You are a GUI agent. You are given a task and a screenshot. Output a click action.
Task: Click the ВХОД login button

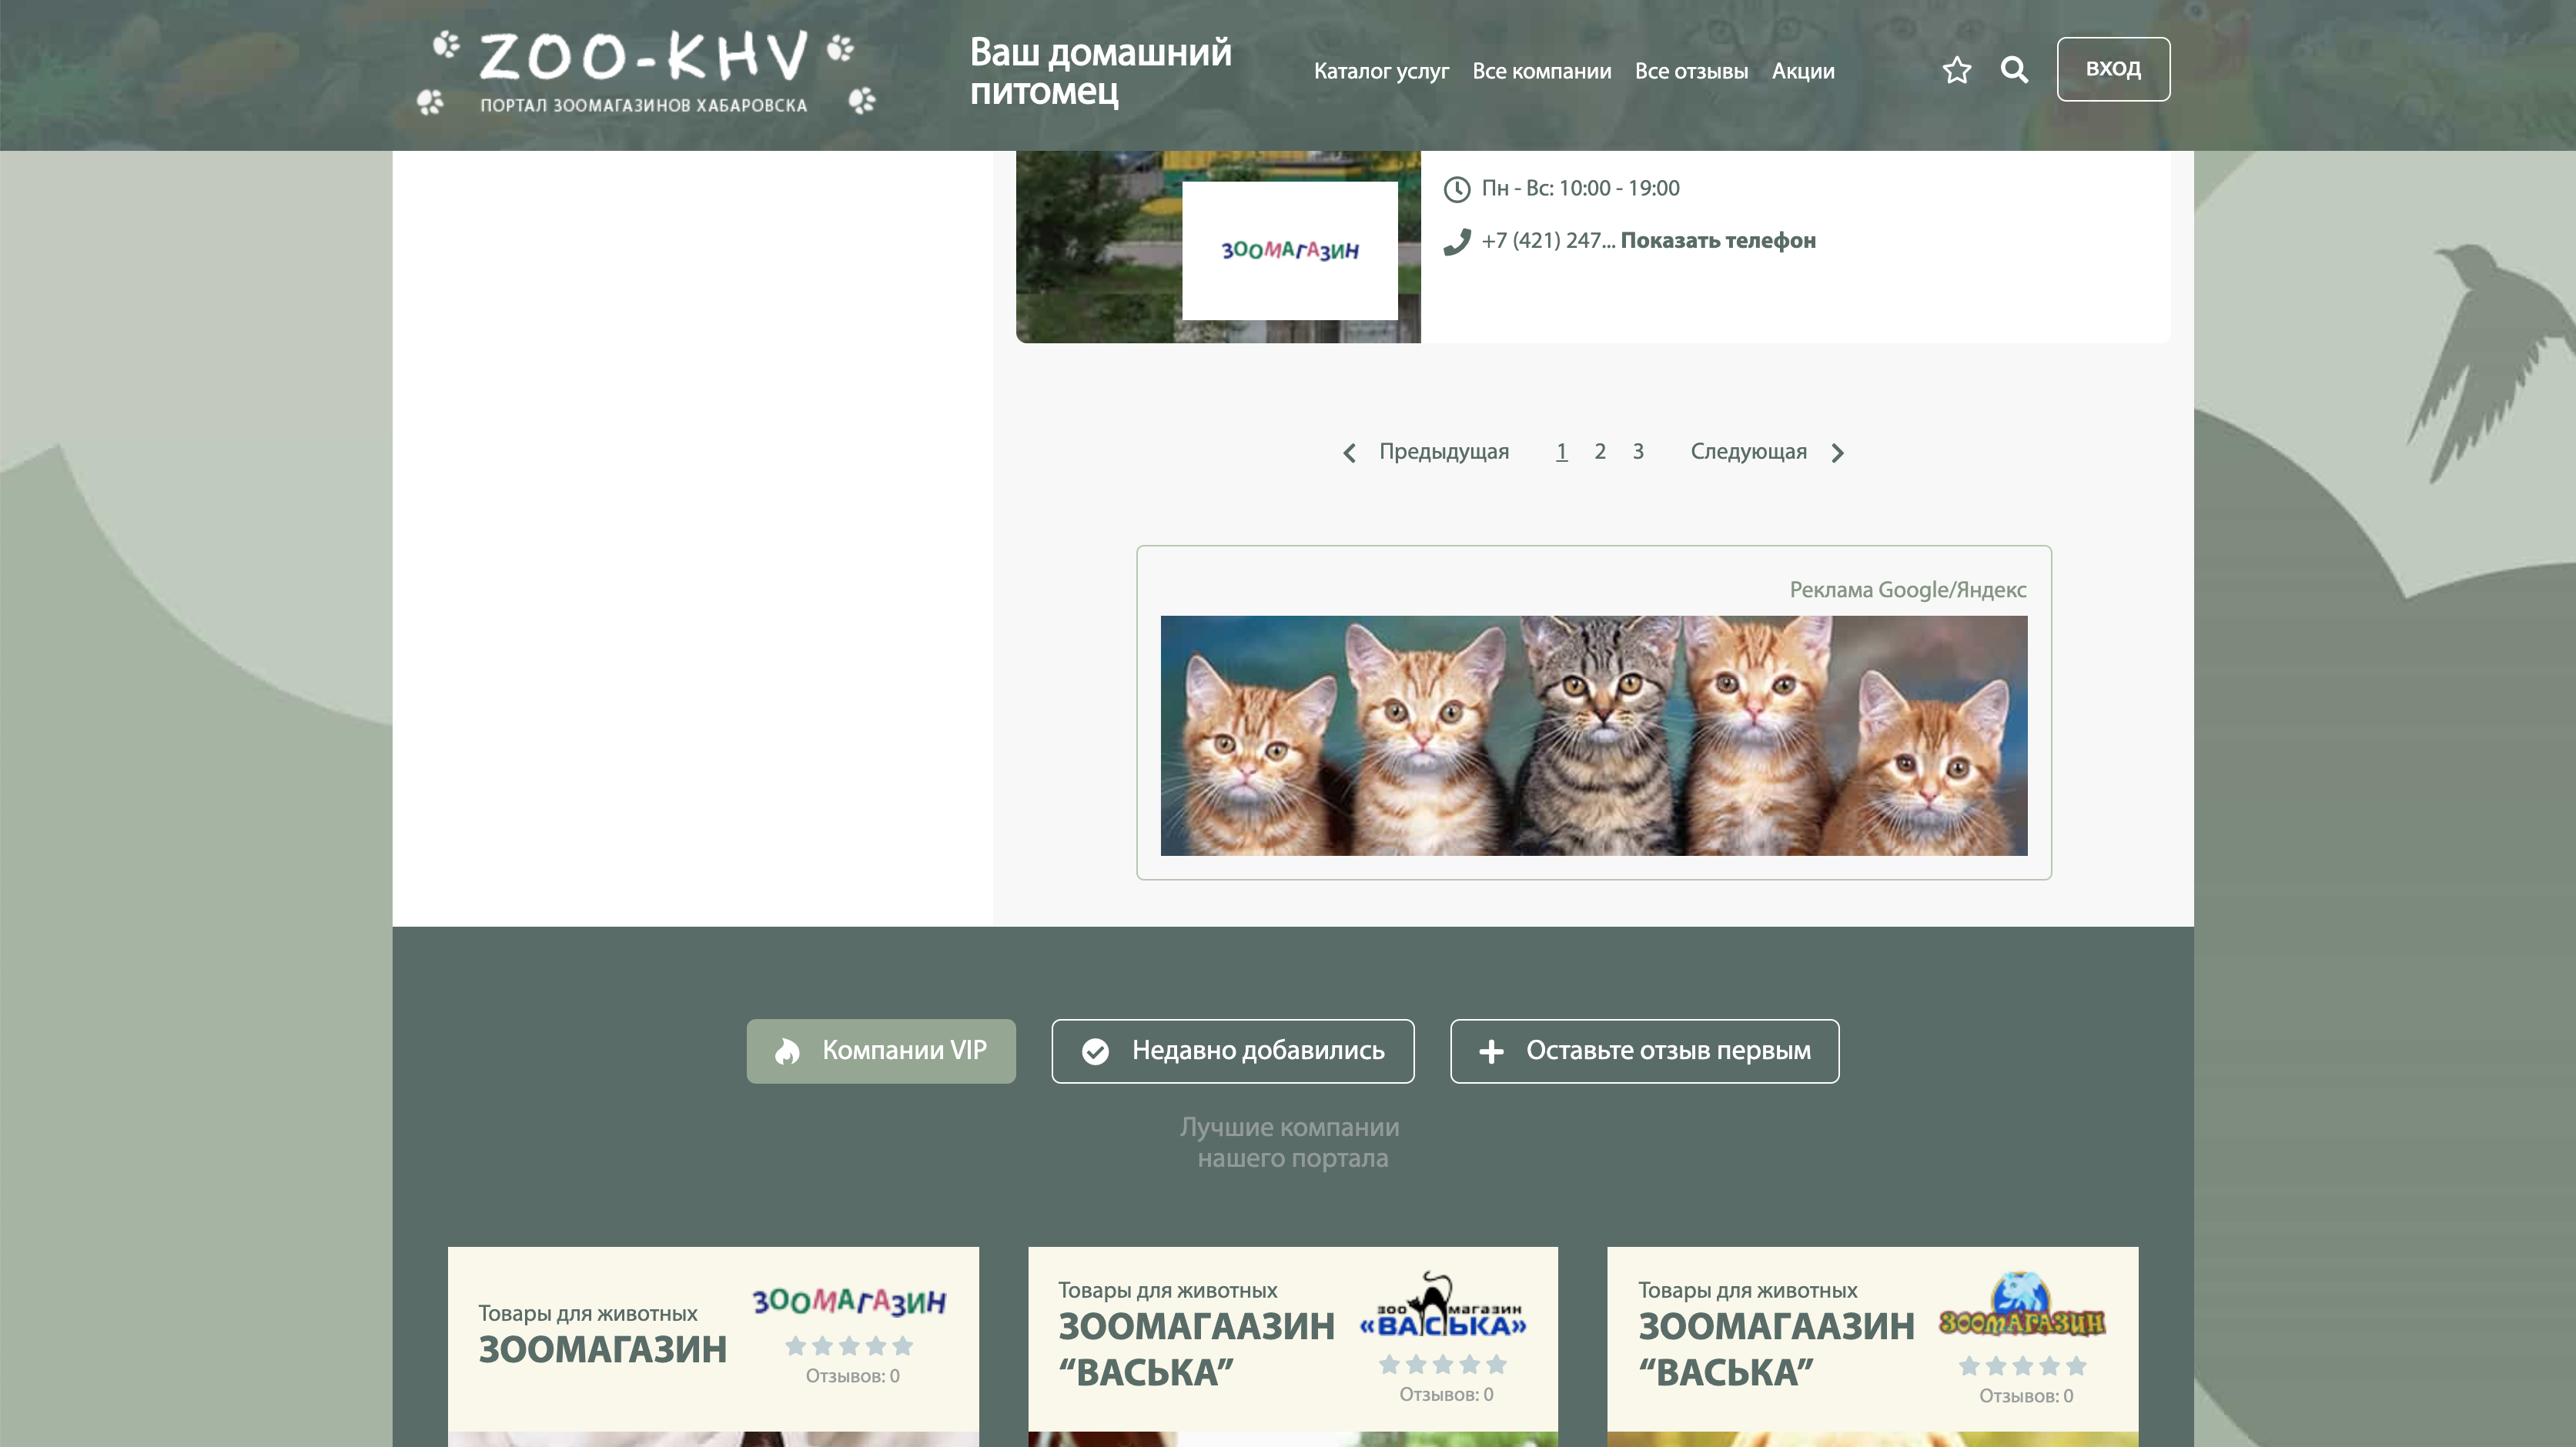click(x=2113, y=69)
